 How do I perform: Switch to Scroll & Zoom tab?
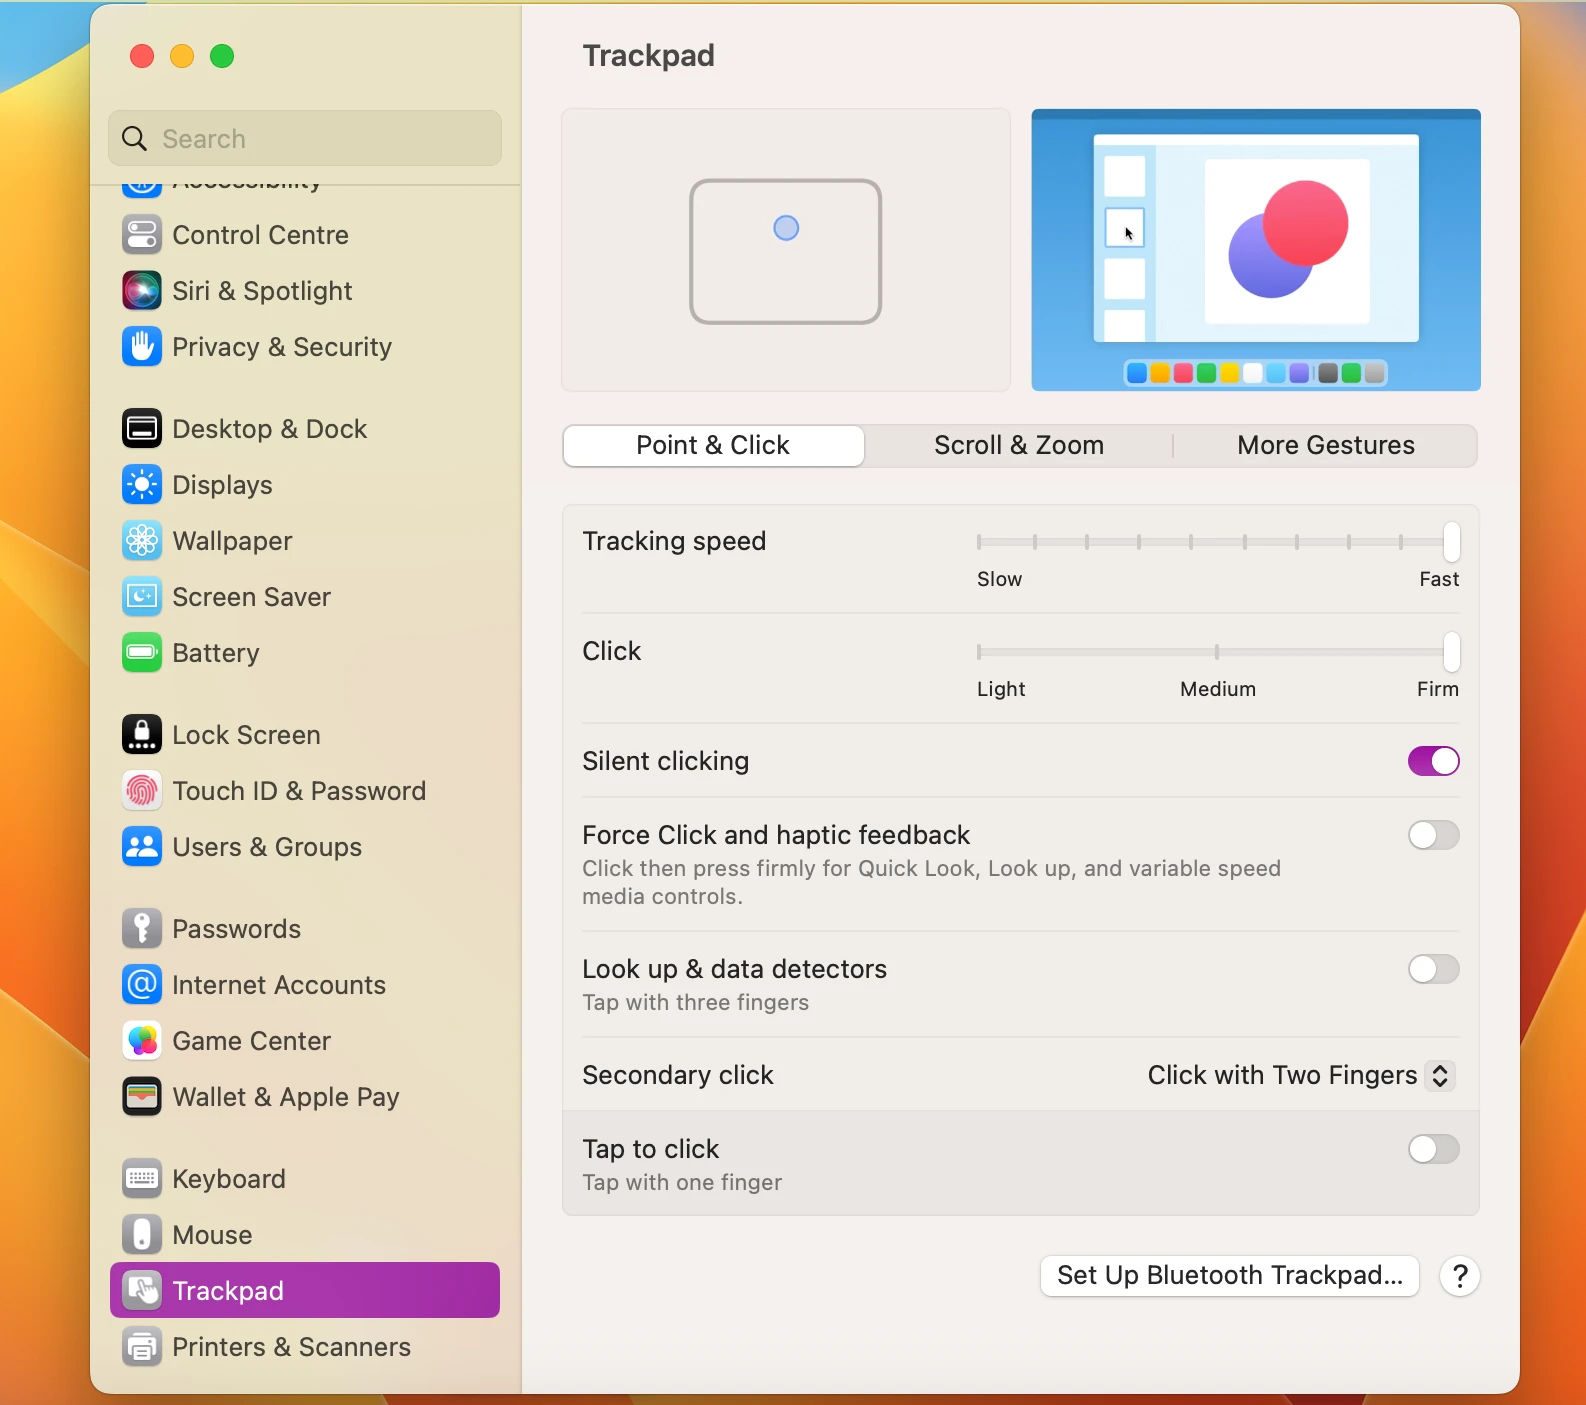click(x=1019, y=446)
